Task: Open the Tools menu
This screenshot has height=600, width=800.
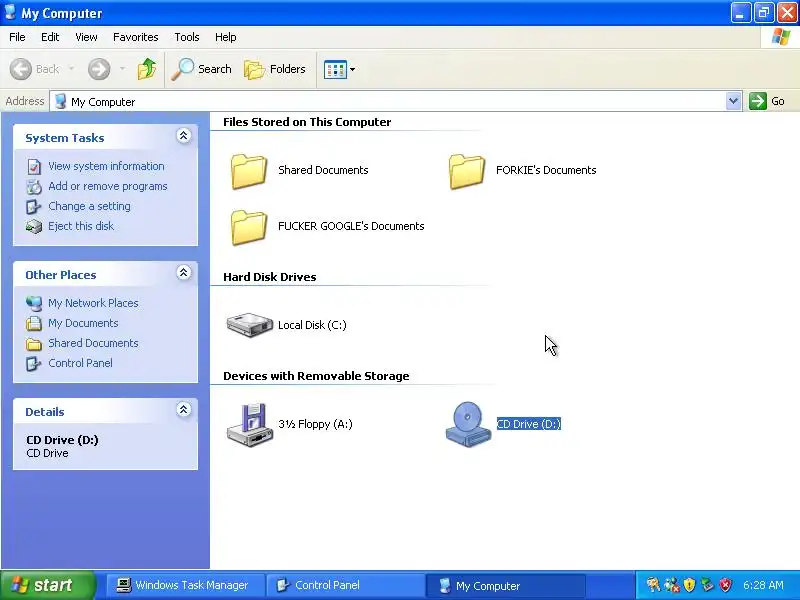Action: pyautogui.click(x=187, y=37)
